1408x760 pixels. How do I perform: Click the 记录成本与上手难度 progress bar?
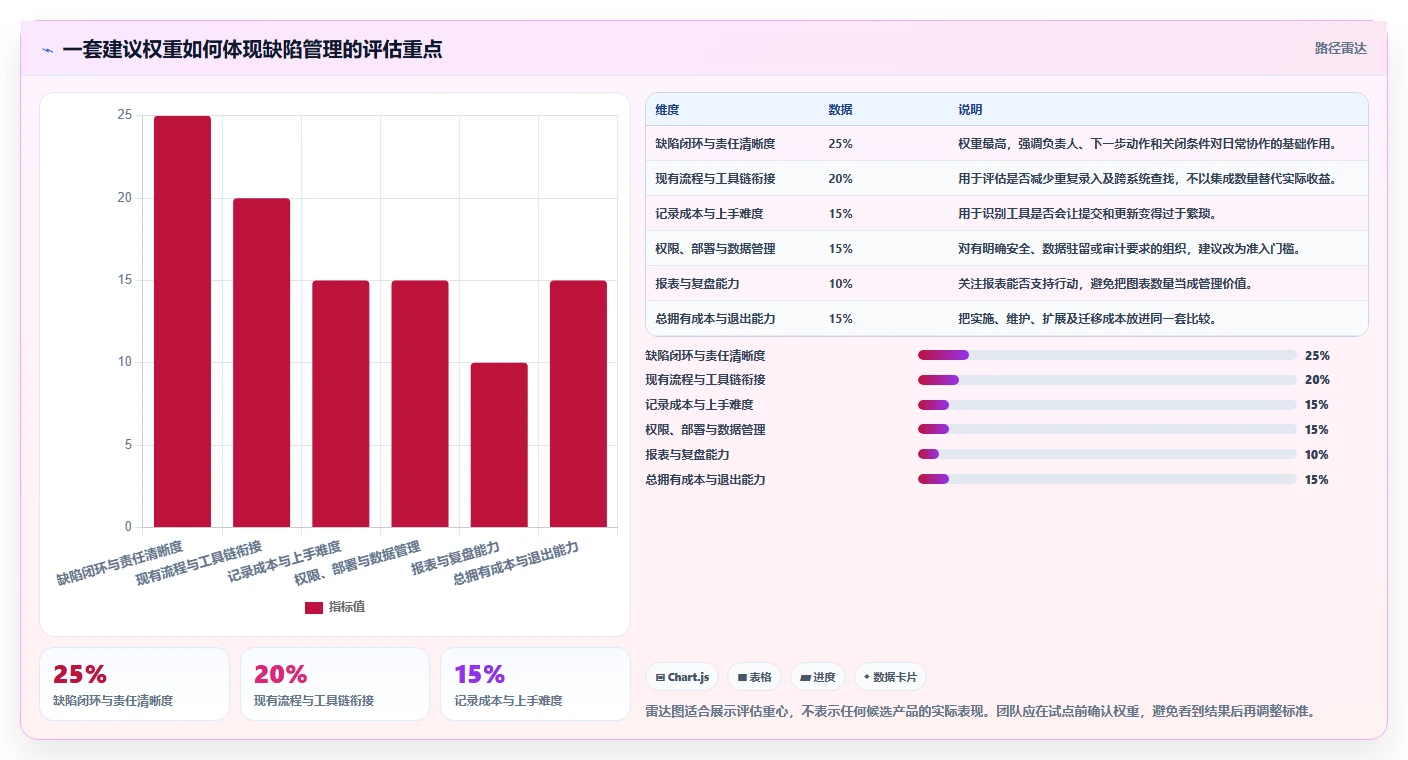tap(1107, 405)
